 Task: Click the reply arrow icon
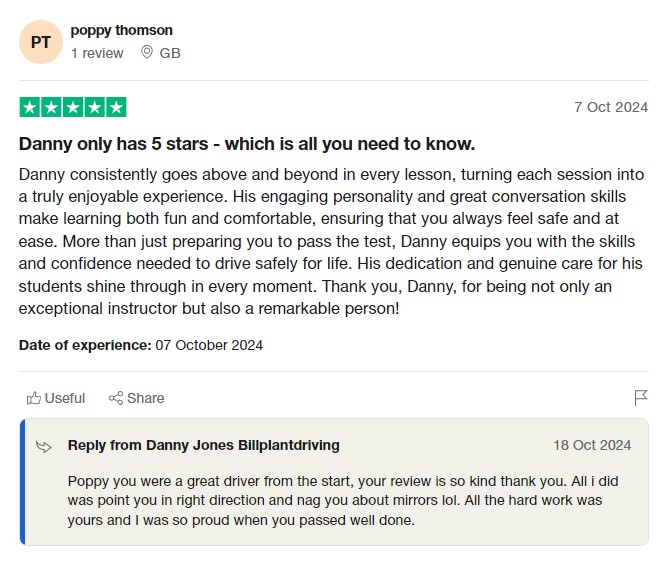pyautogui.click(x=44, y=446)
